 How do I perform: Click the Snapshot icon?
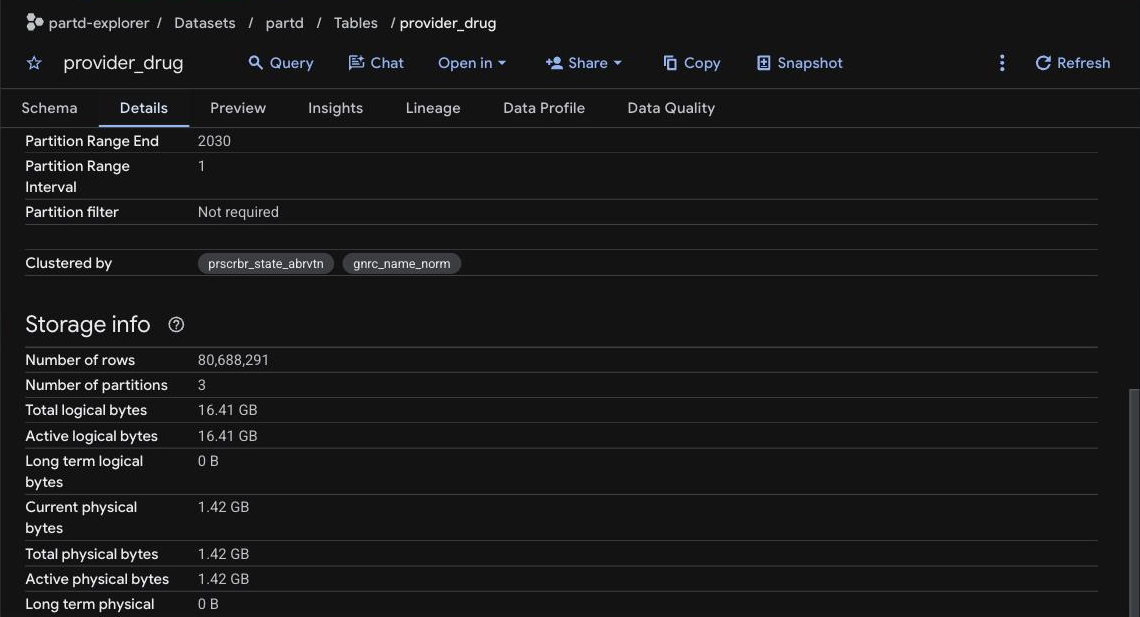pos(763,63)
